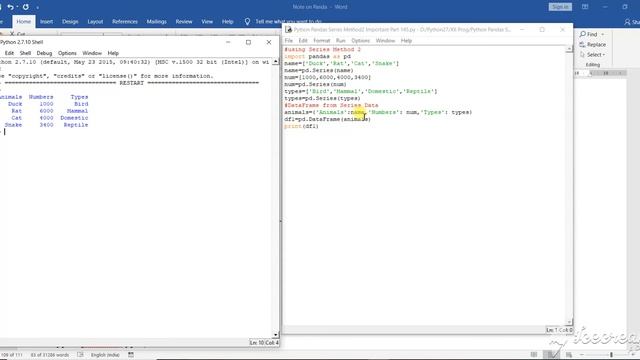
Task: Click the English (India) language indicator
Action: pos(105,355)
